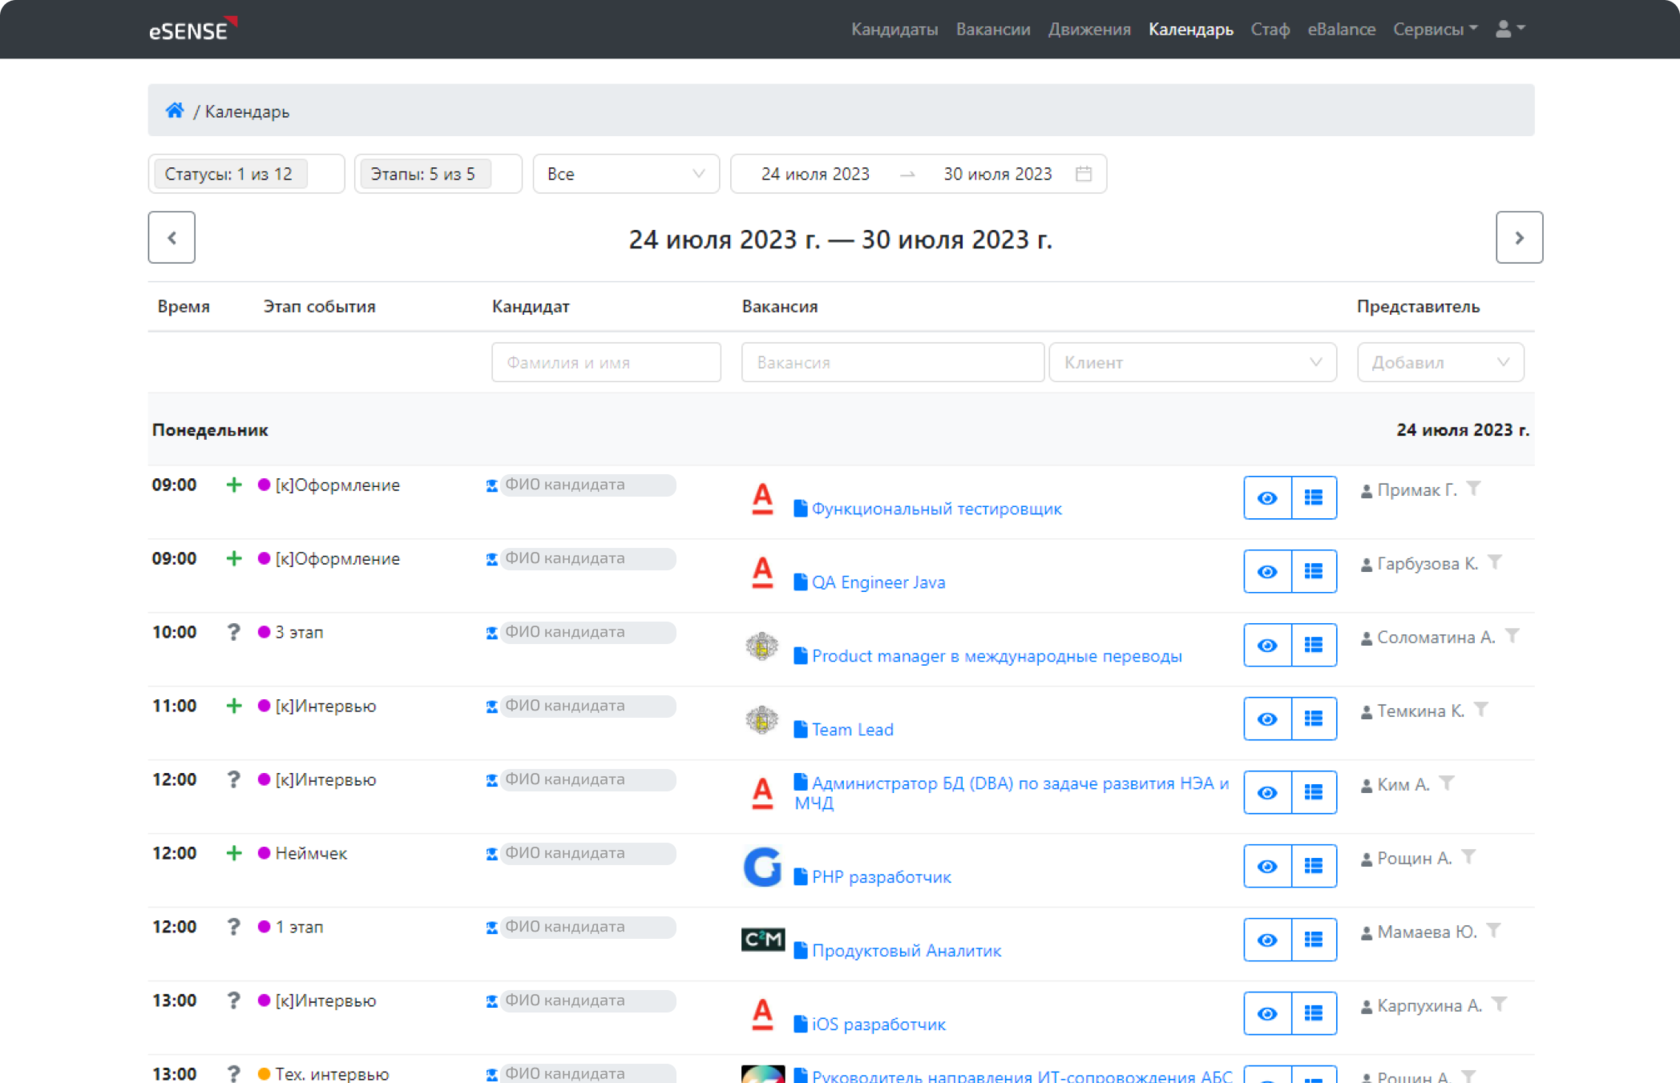Expand the Клиент dropdown
Screen dimensions: 1680x1083
tap(1192, 362)
